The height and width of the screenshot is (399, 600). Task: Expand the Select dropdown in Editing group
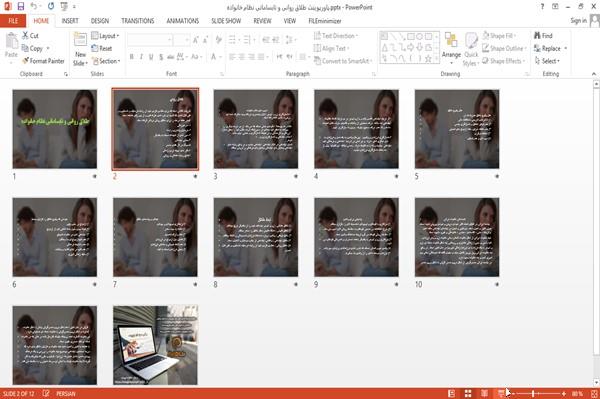(x=547, y=61)
